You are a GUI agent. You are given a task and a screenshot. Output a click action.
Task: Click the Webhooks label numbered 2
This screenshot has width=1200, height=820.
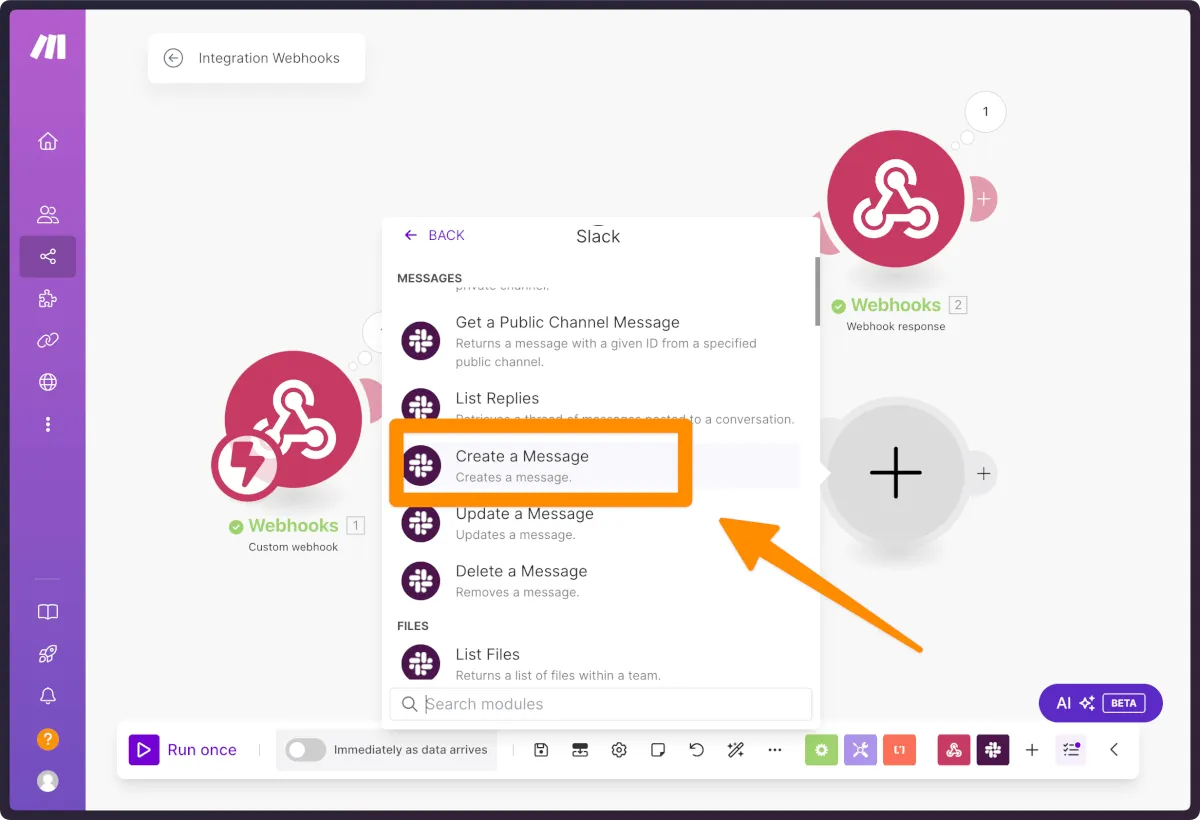(896, 305)
